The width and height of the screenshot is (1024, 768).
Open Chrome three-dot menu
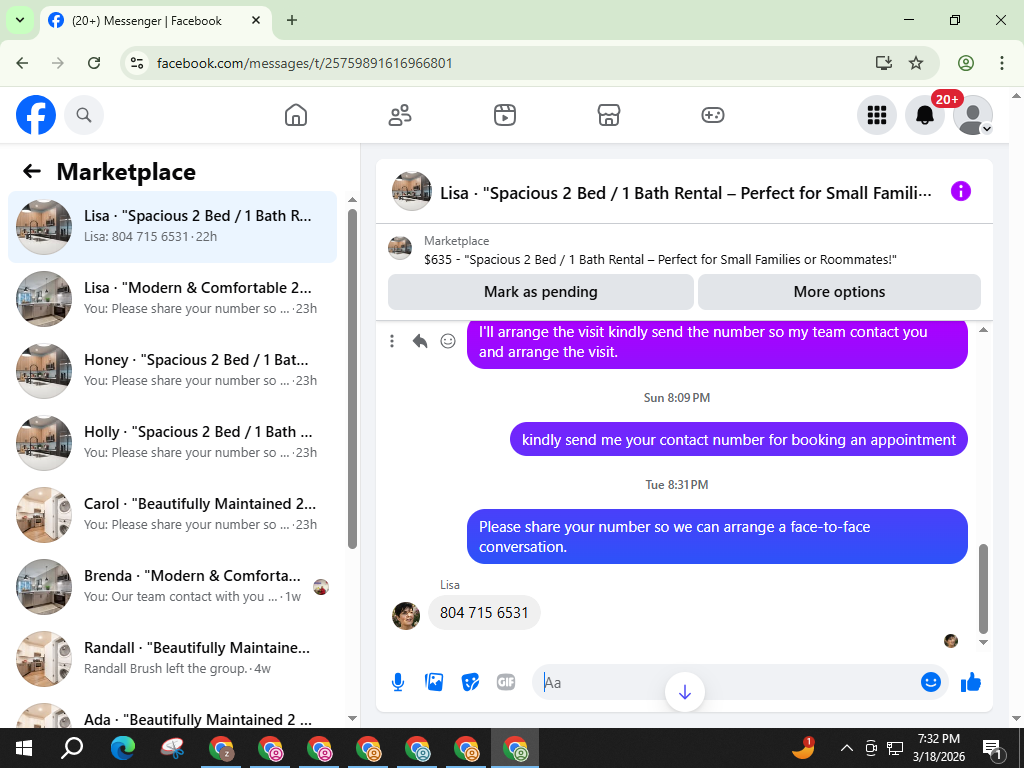click(1001, 63)
